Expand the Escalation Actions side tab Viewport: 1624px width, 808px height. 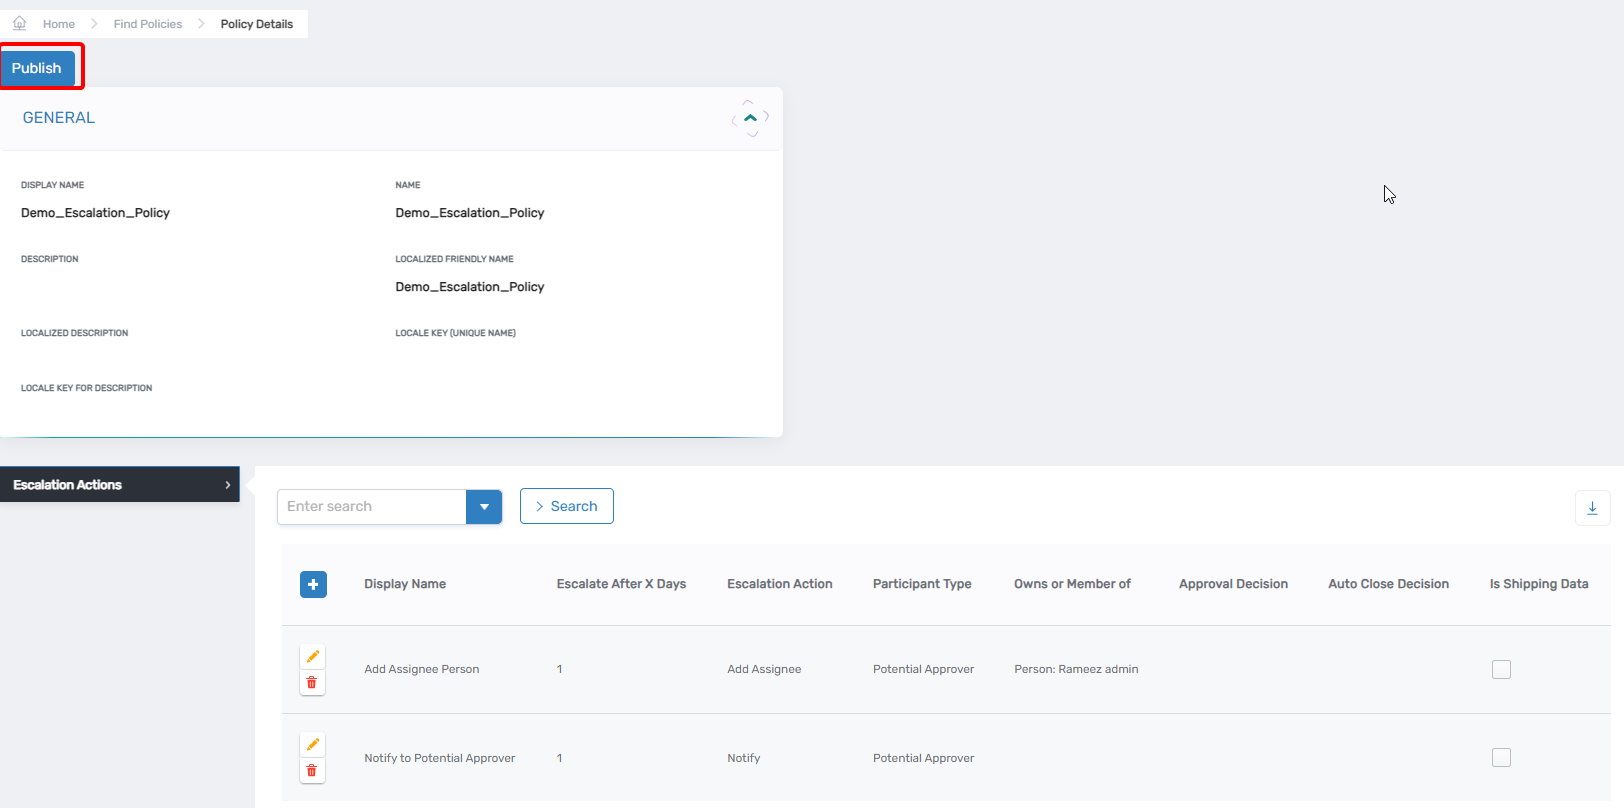pos(120,485)
